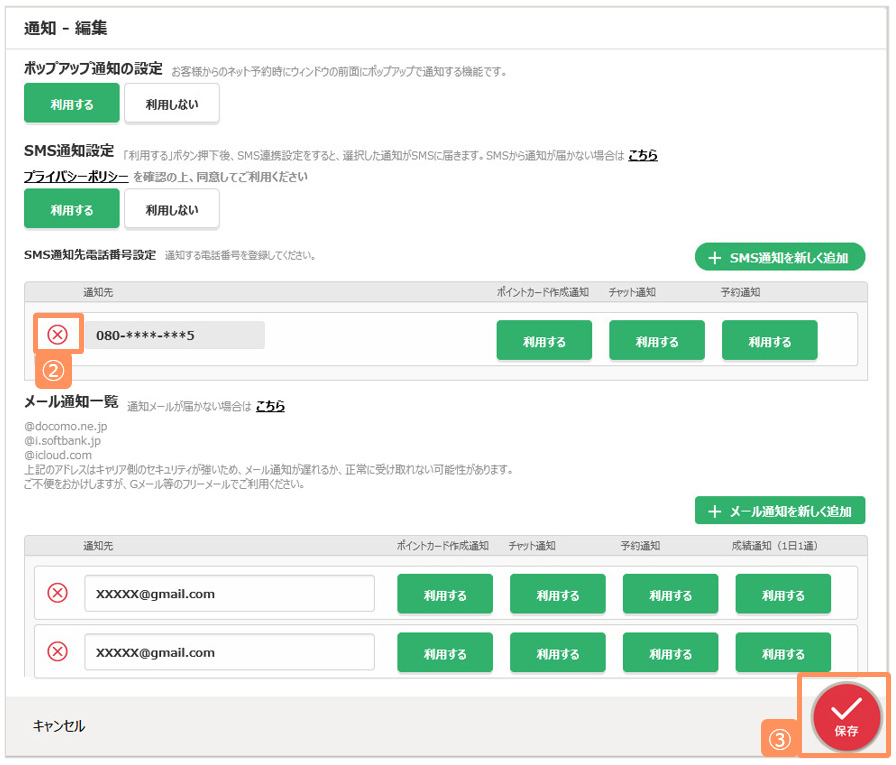Image resolution: width=896 pixels, height=765 pixels.
Task: Enable SMS notification with 利用する
Action: pyautogui.click(x=72, y=209)
